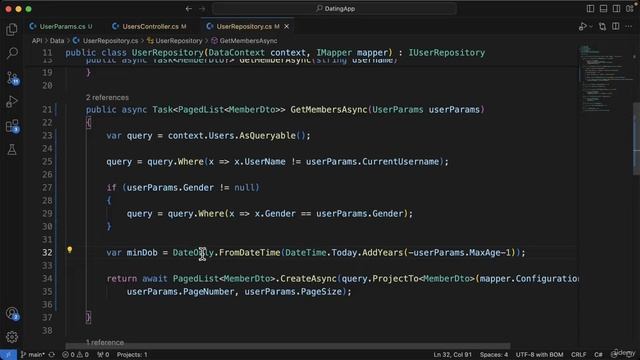Open the editor More Actions menu
This screenshot has width=640, height=360.
coord(629,27)
